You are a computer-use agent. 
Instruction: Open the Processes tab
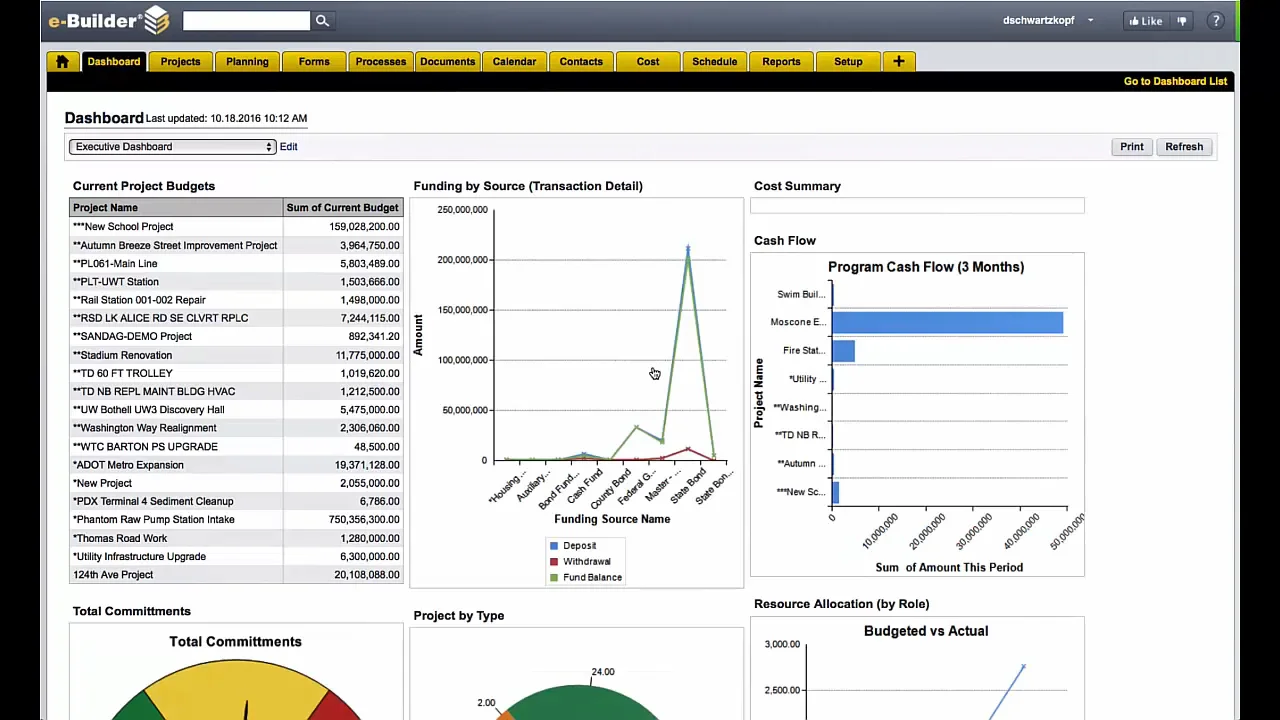click(x=381, y=62)
